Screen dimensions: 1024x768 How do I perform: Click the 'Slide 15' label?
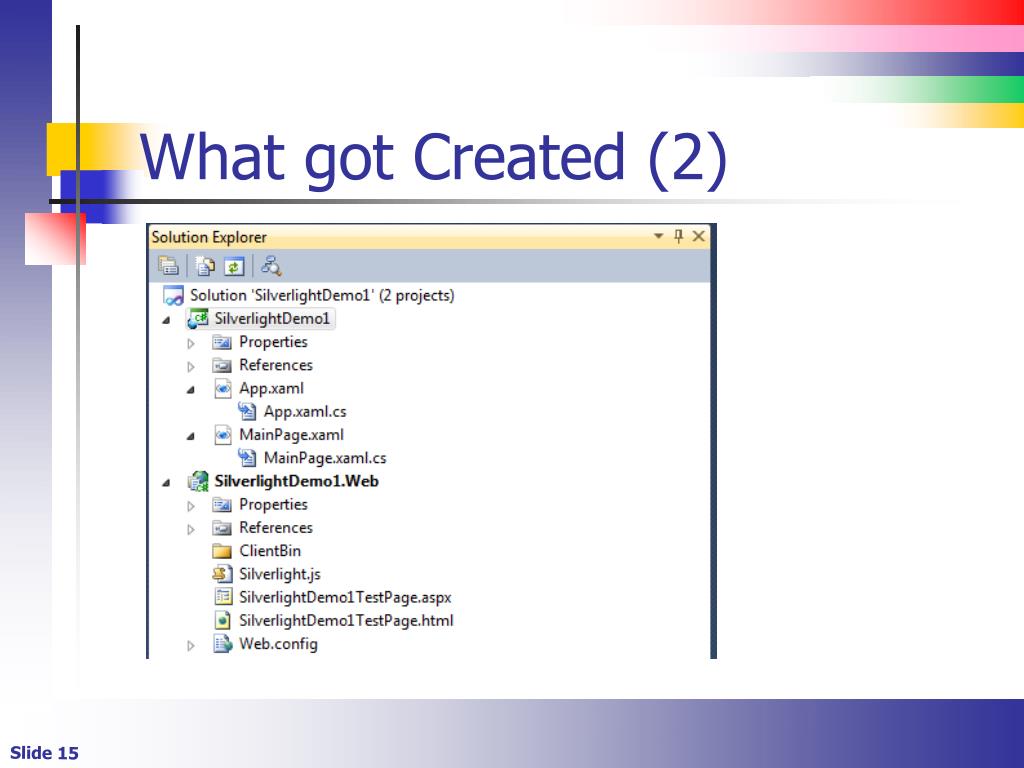[44, 753]
